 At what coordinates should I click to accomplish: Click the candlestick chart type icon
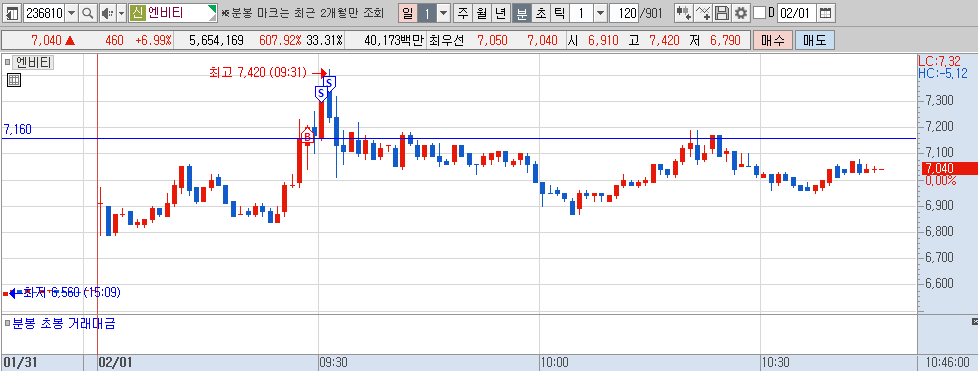pyautogui.click(x=685, y=12)
